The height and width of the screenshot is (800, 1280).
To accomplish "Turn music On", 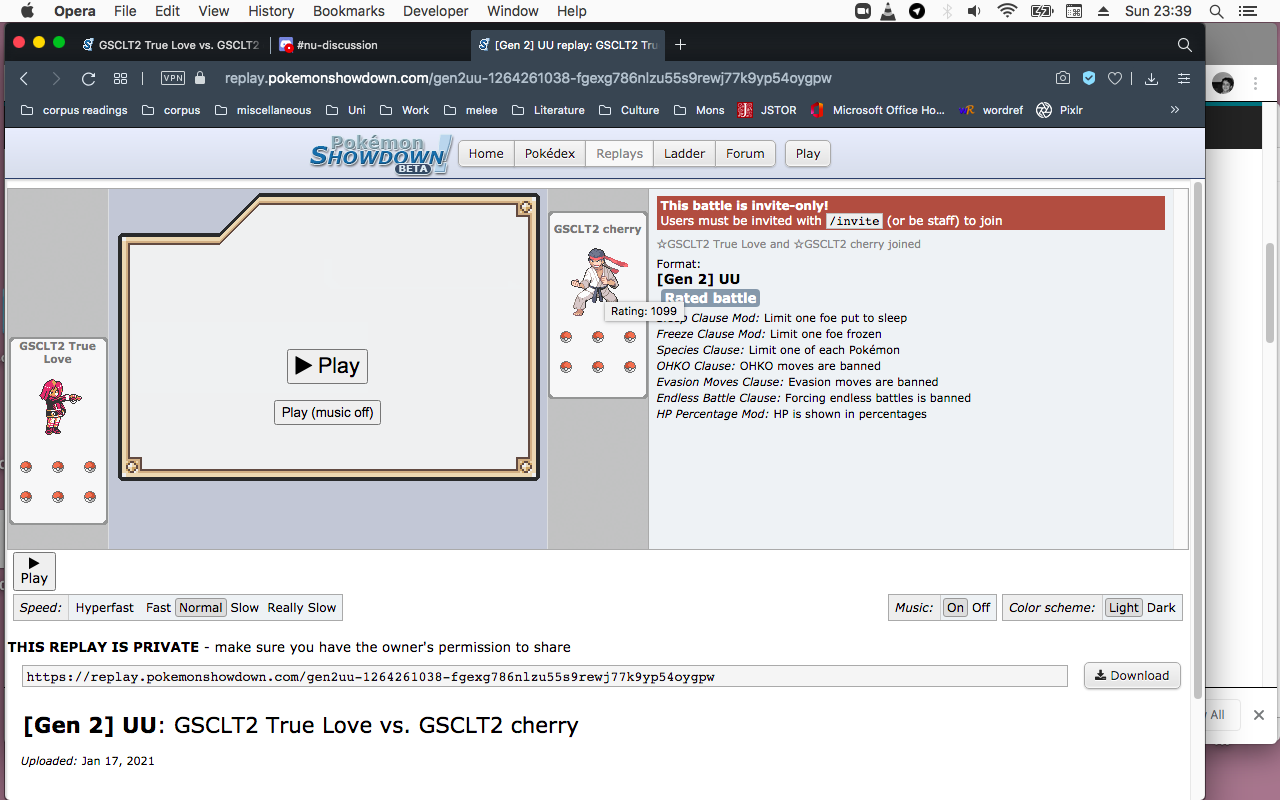I will tap(956, 607).
